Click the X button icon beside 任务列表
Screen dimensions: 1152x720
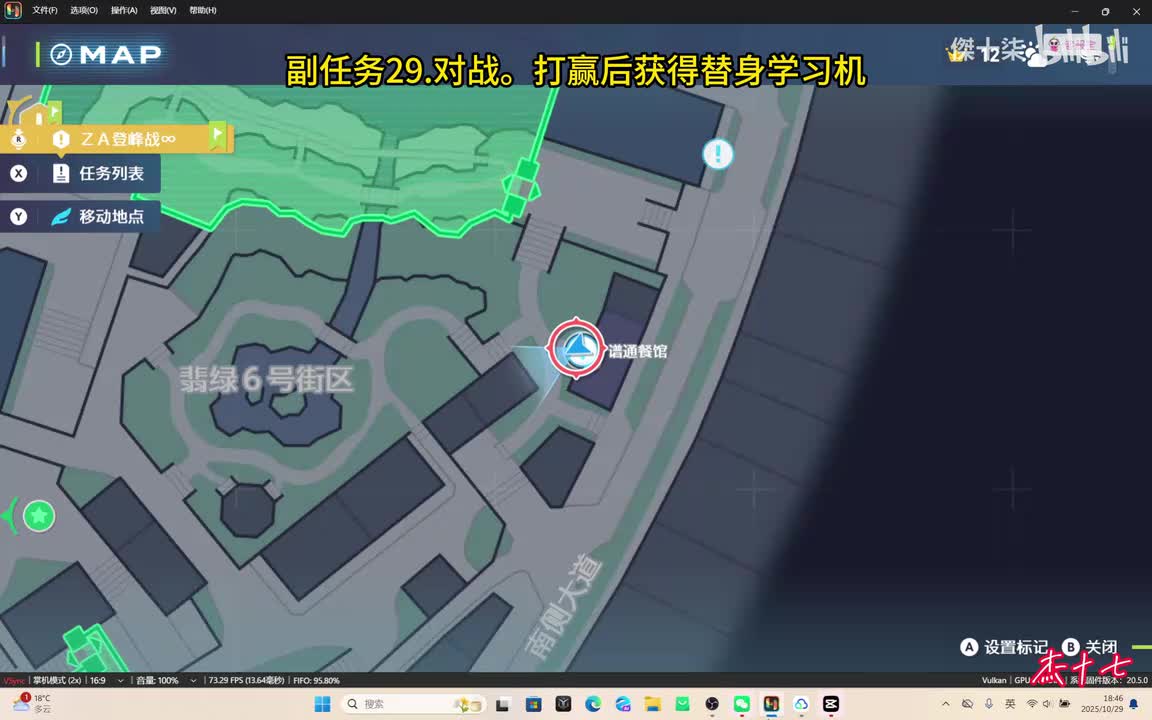18,173
